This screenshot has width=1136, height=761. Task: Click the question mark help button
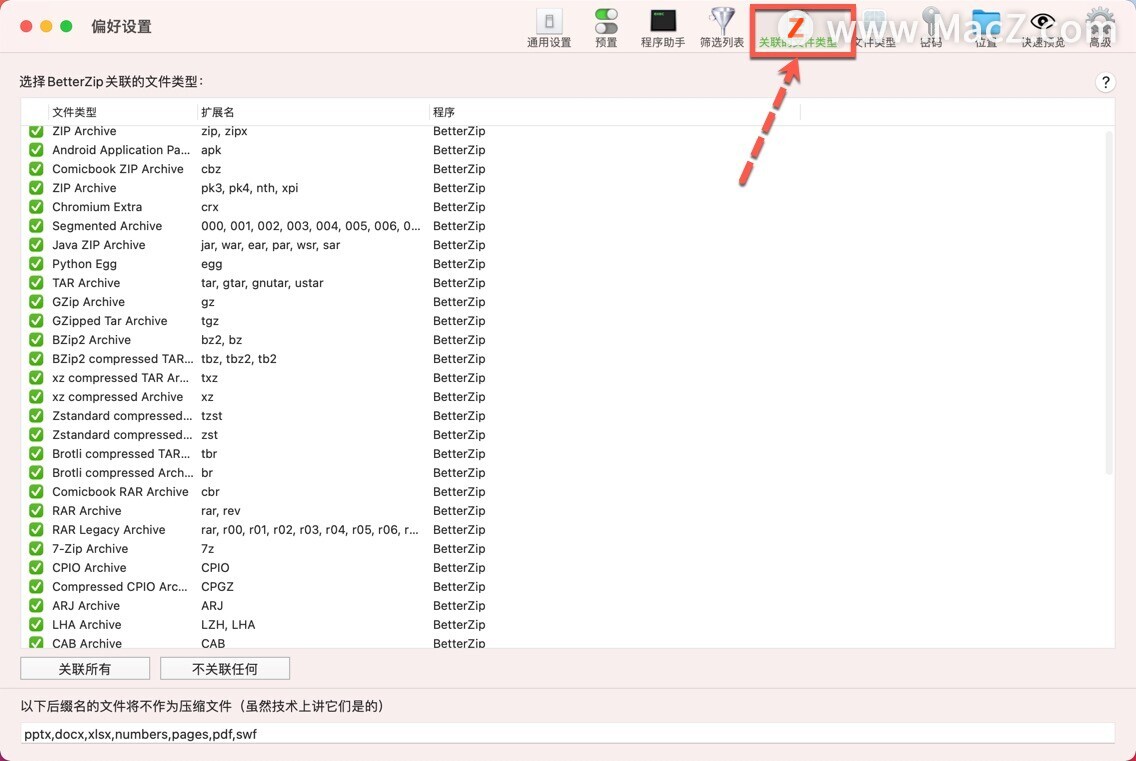(1106, 82)
